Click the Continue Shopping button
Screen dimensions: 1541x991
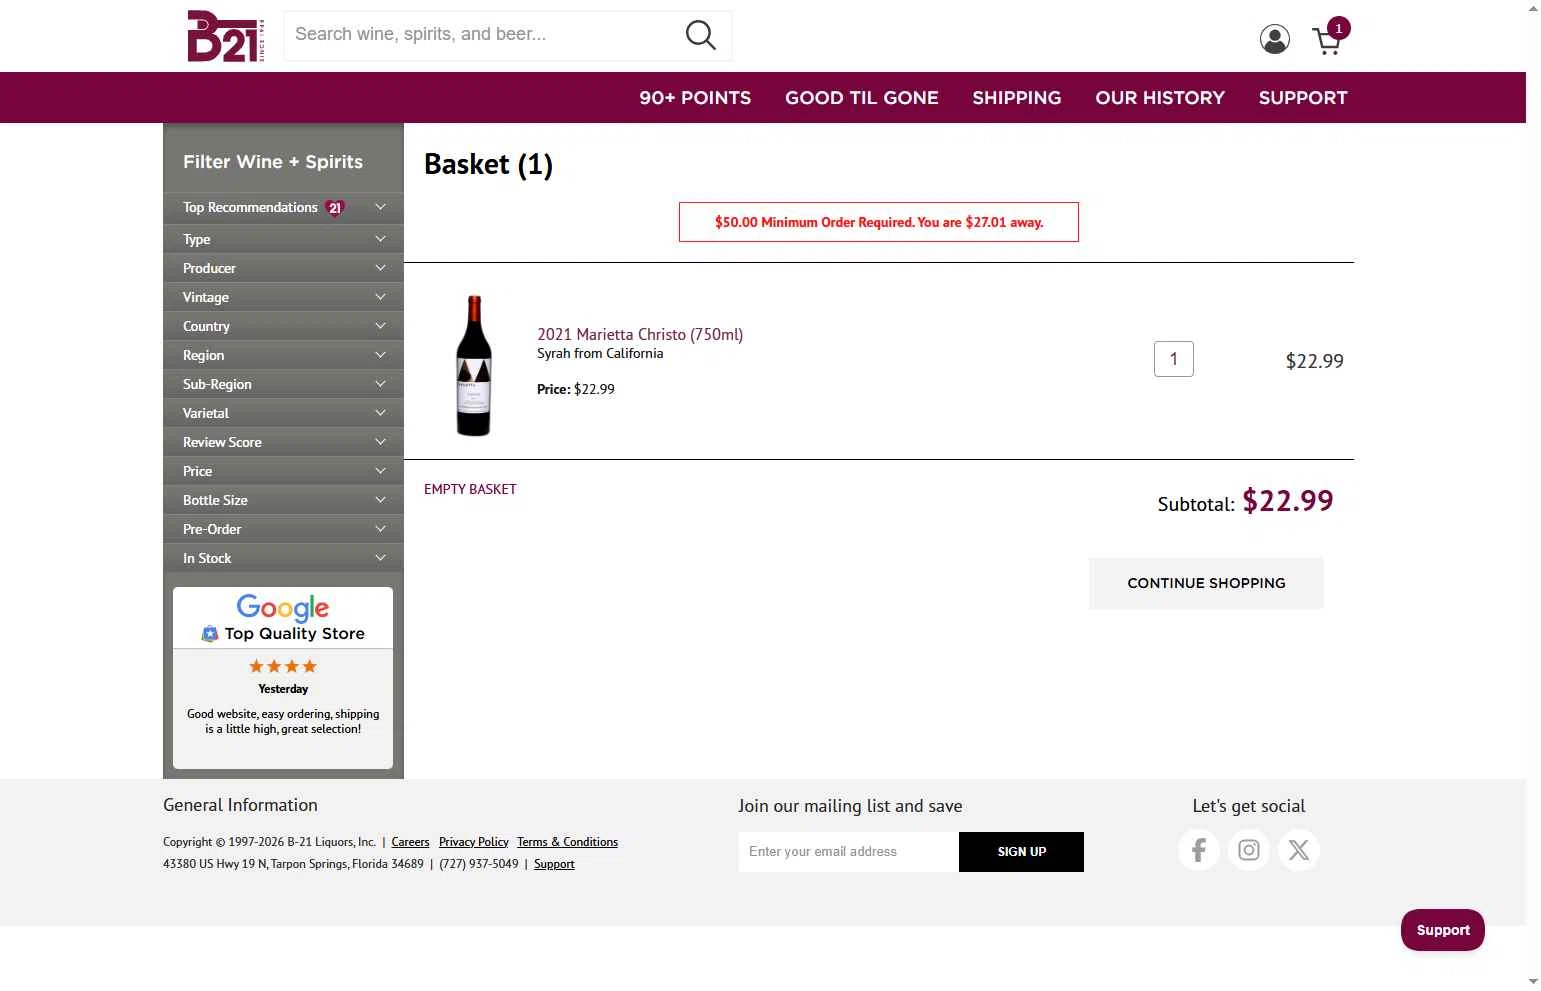coord(1206,583)
